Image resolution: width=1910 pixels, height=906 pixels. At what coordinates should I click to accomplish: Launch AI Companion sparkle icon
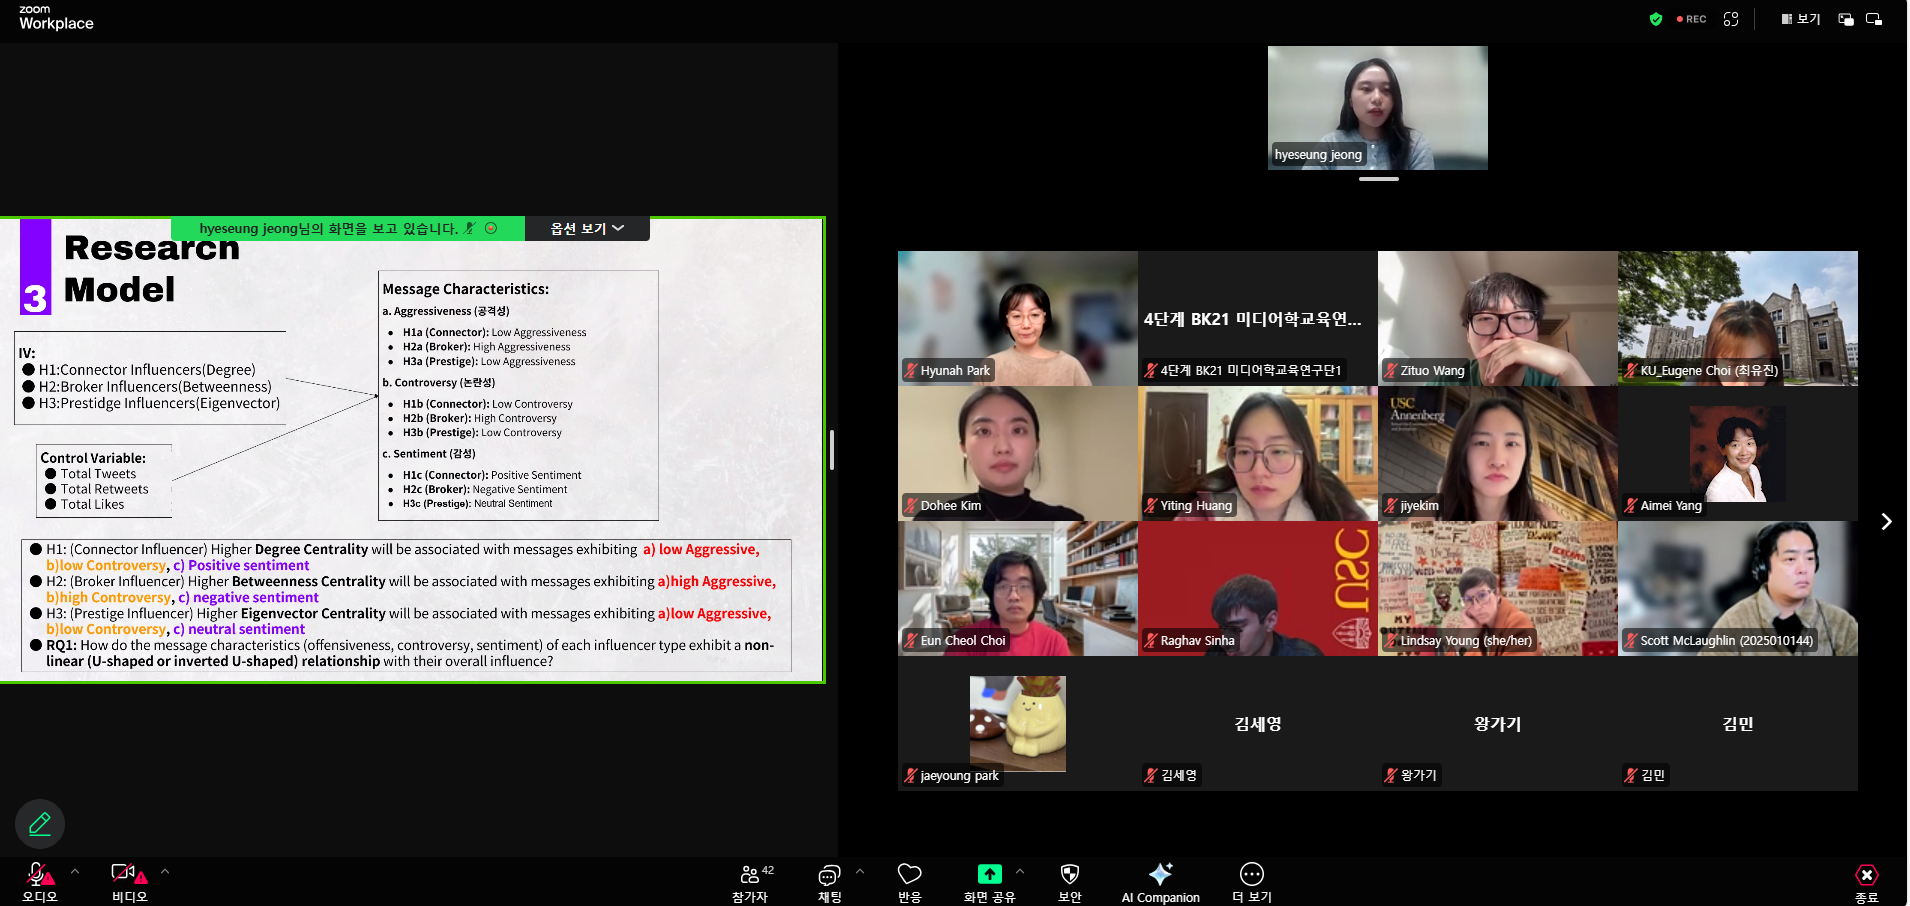1160,882
